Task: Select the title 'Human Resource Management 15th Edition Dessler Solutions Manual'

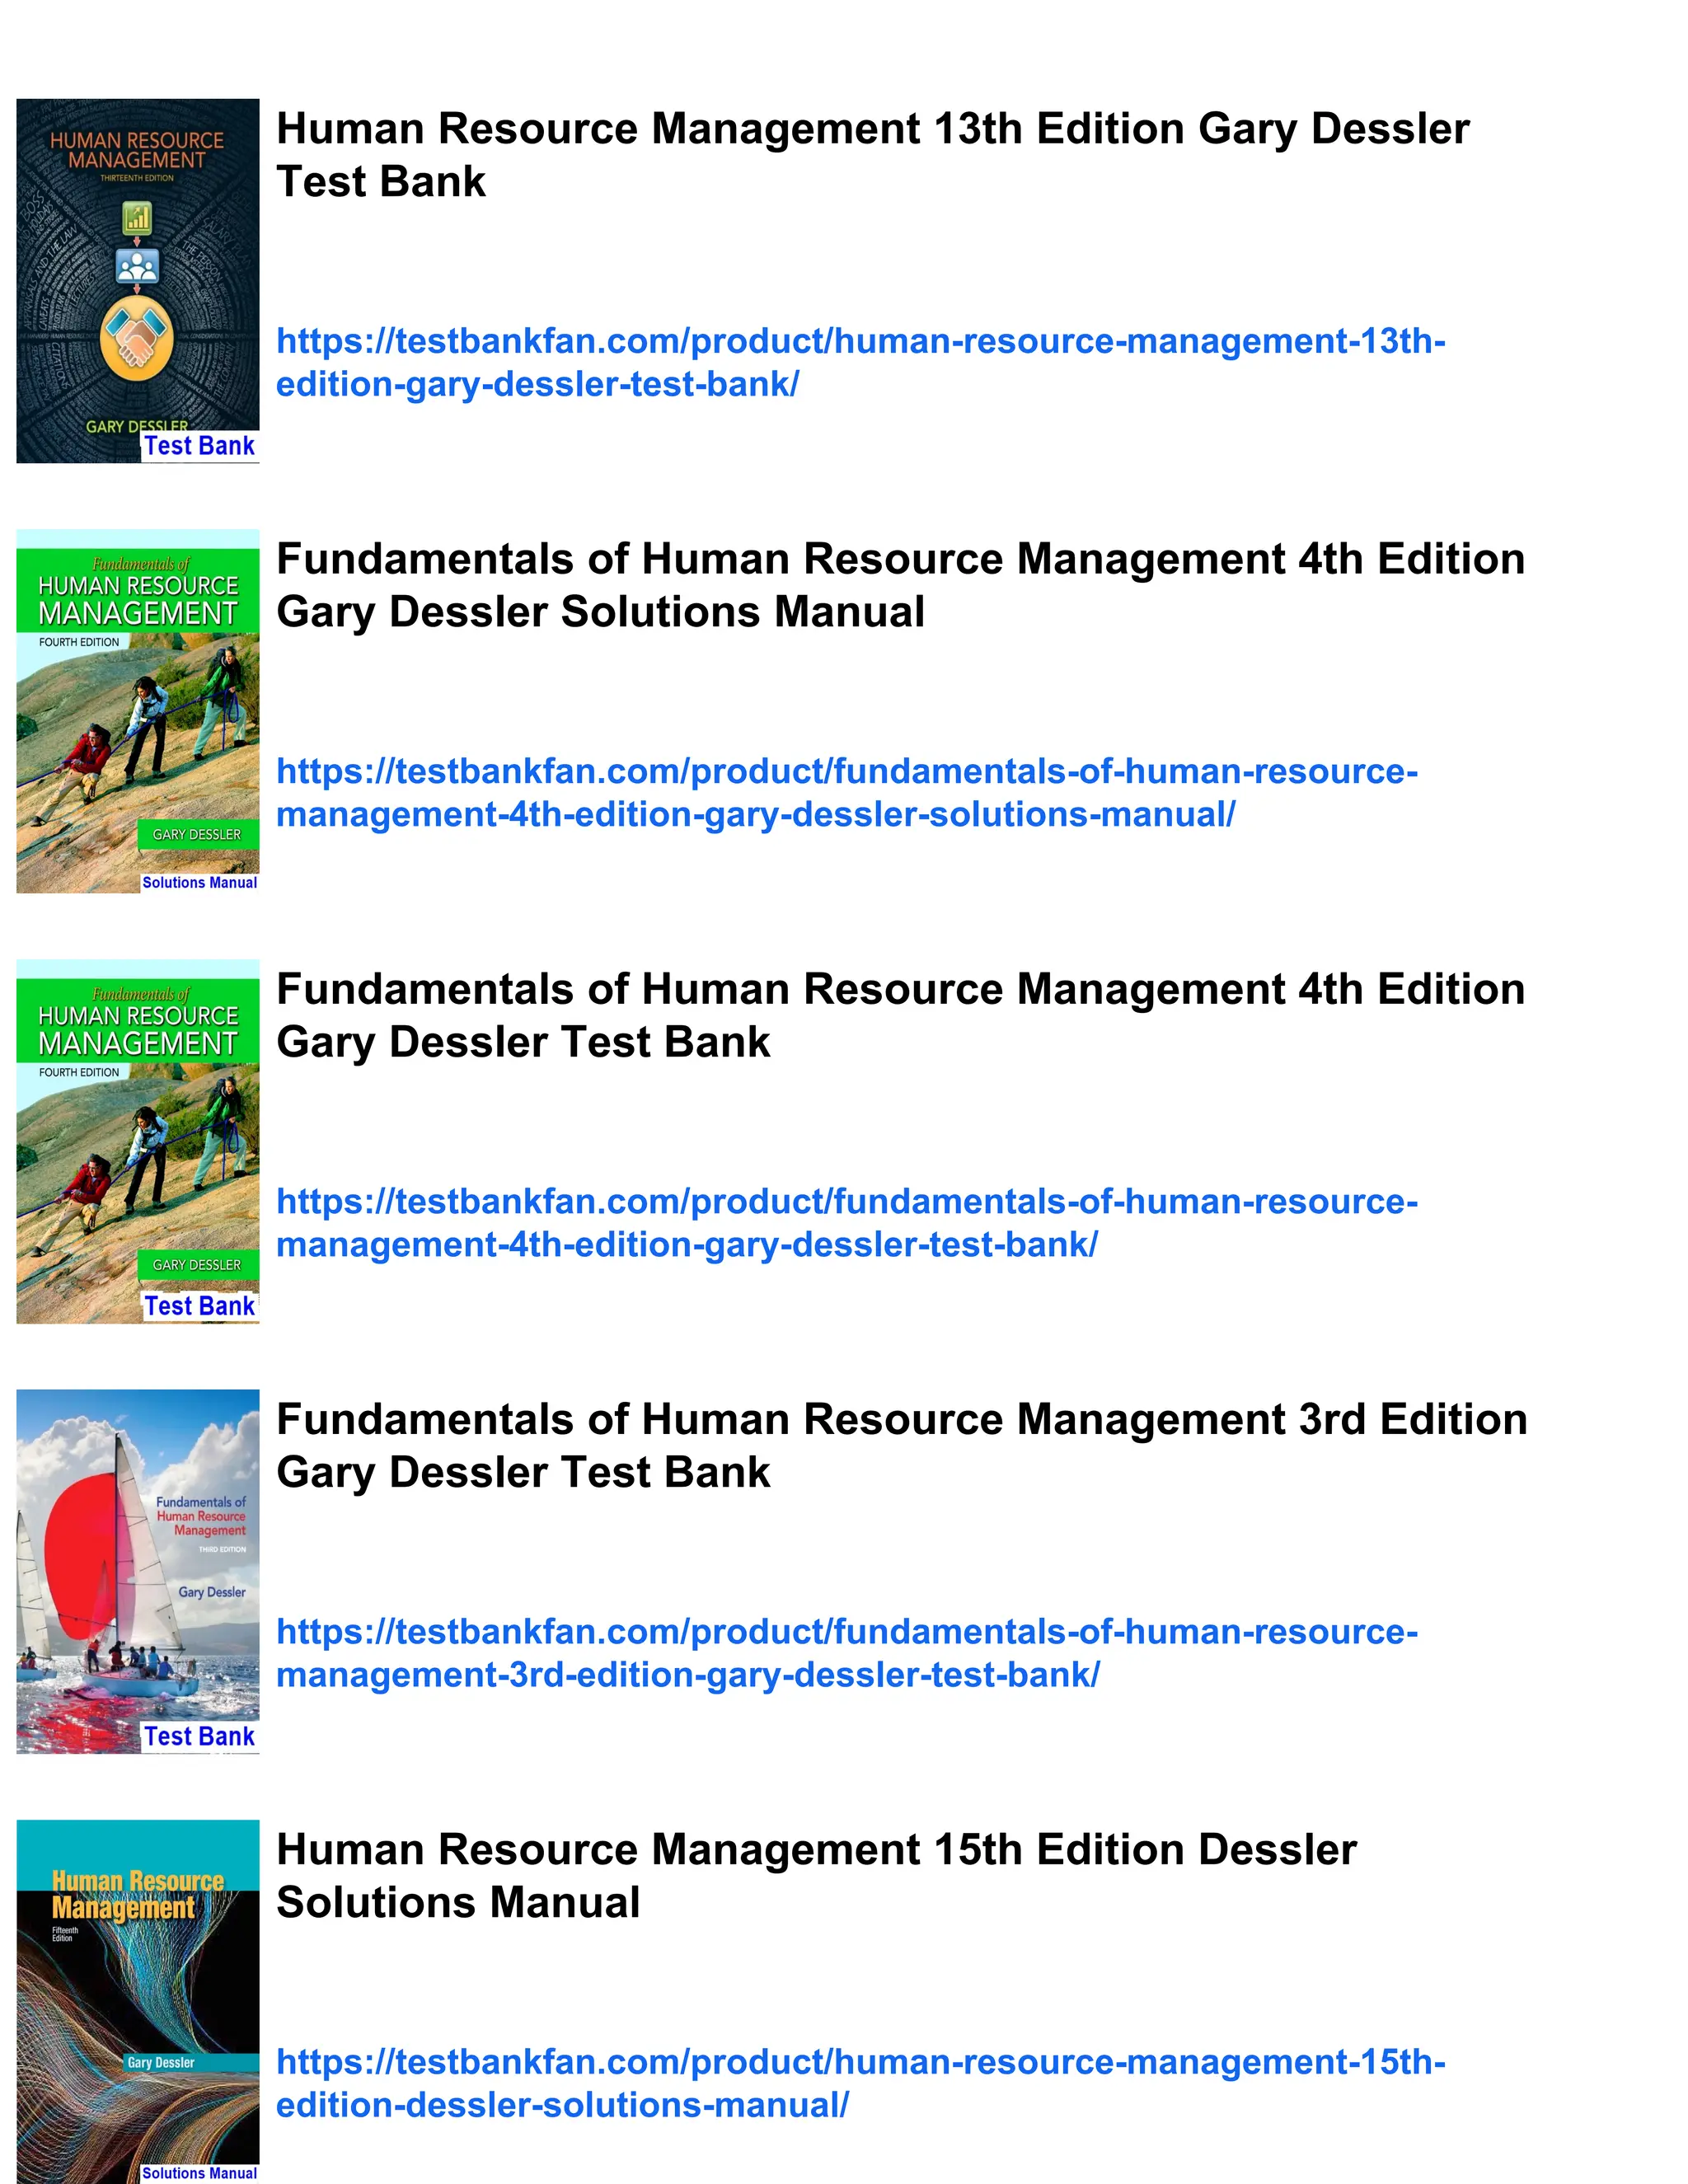Action: (x=816, y=1875)
